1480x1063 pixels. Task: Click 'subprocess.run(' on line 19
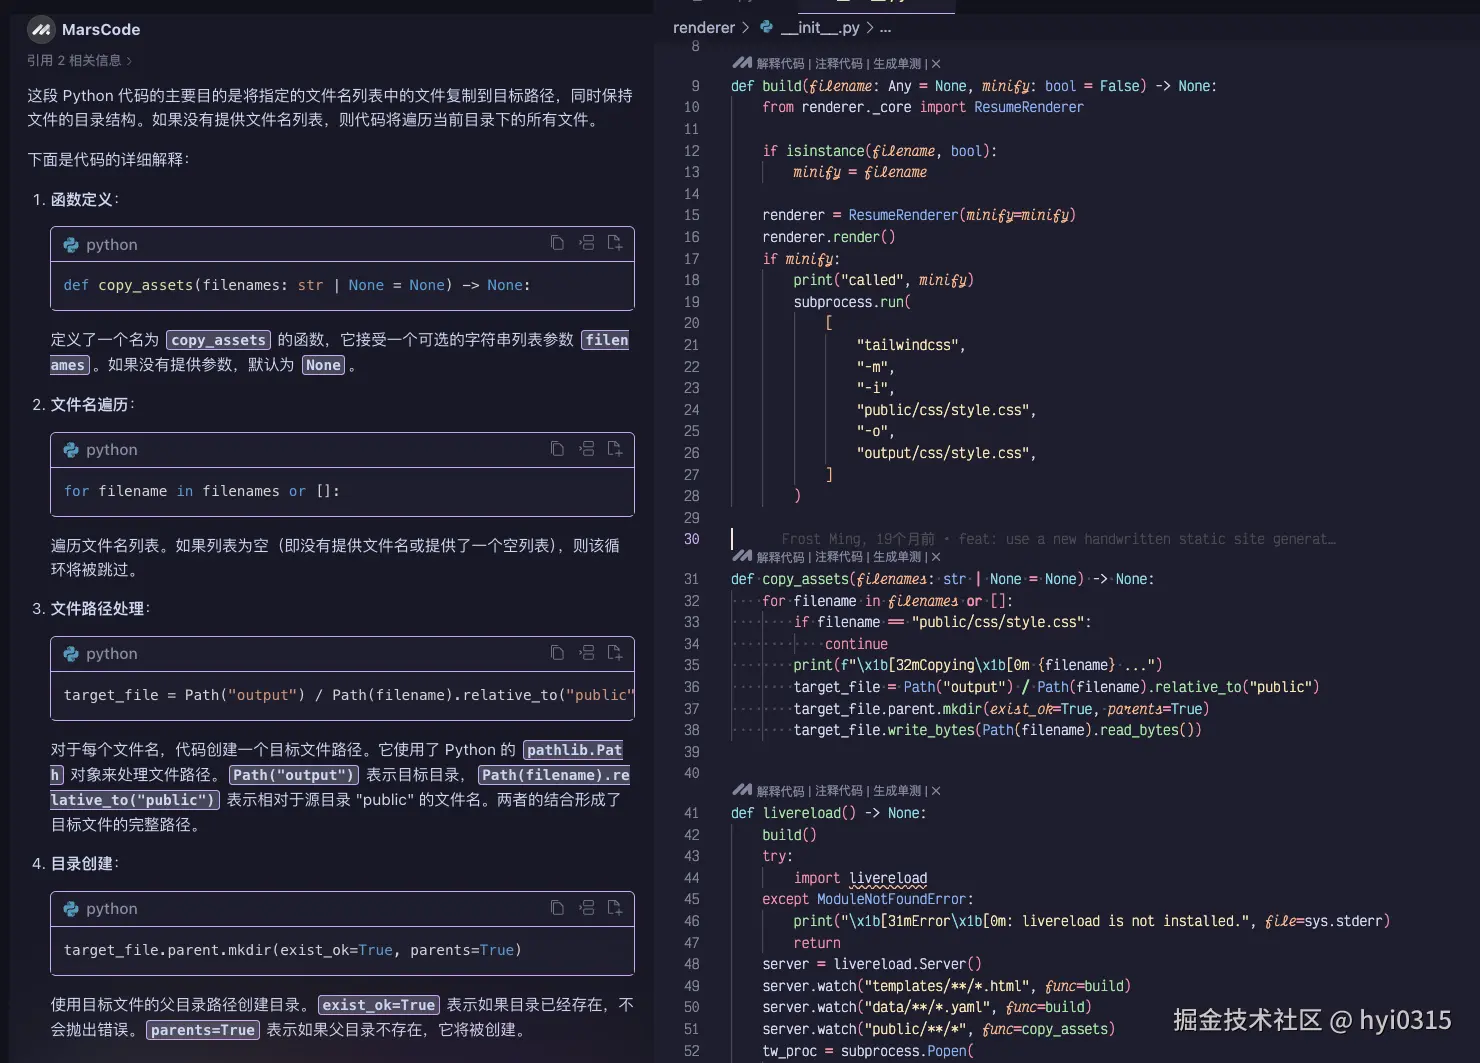click(x=852, y=302)
